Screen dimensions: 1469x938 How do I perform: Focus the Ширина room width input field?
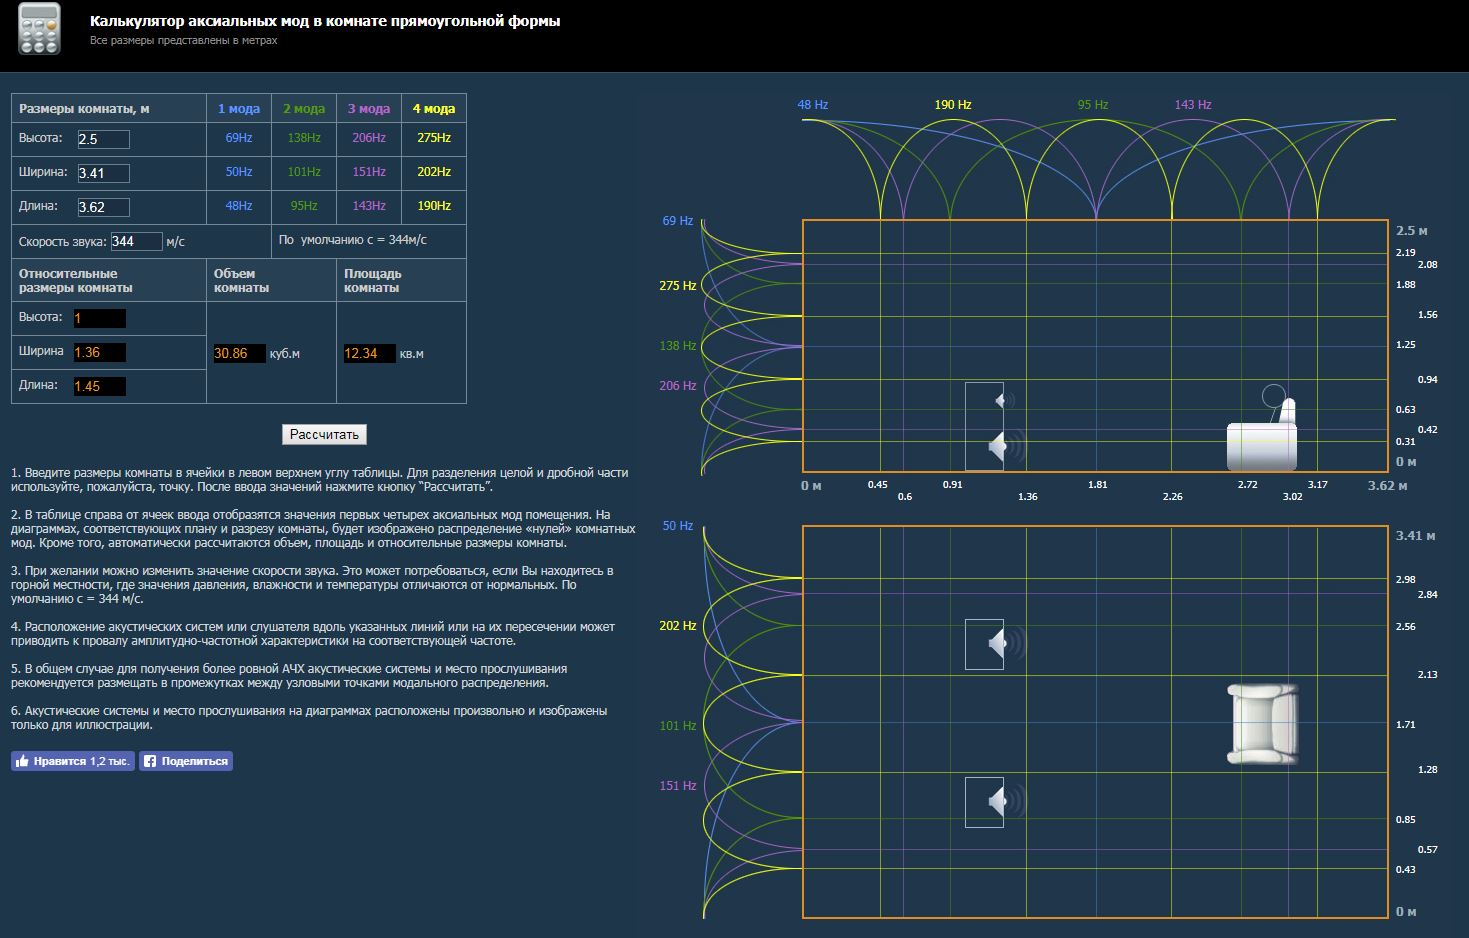(103, 173)
